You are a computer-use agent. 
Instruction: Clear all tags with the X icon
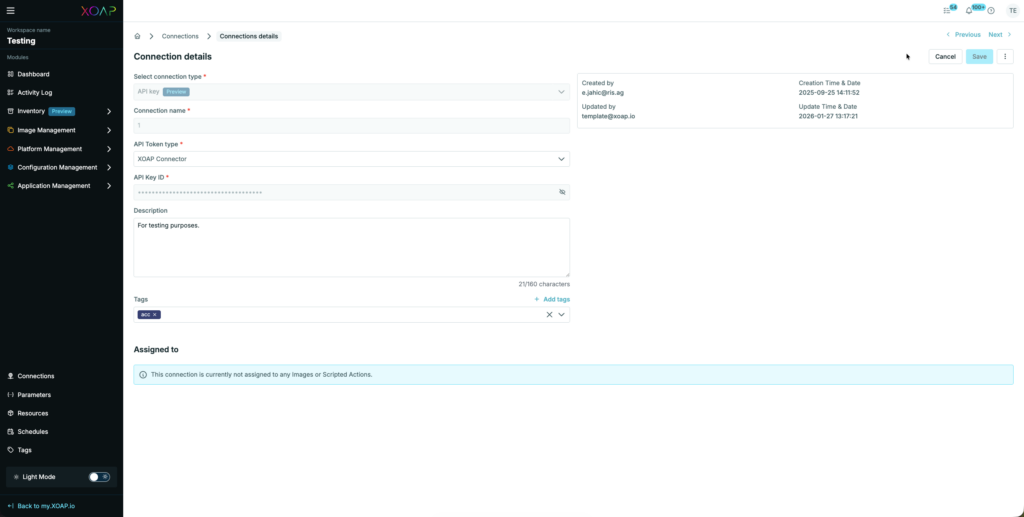(549, 315)
